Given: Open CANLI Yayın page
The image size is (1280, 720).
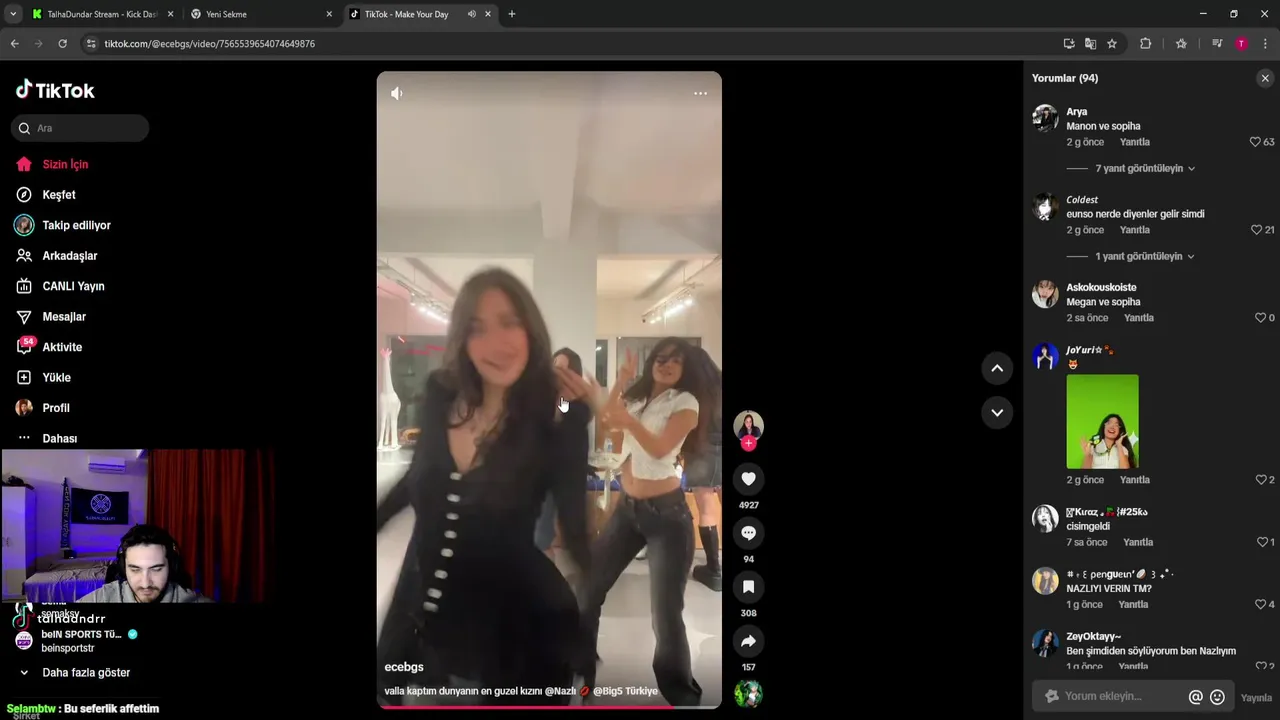Looking at the screenshot, I should point(73,286).
